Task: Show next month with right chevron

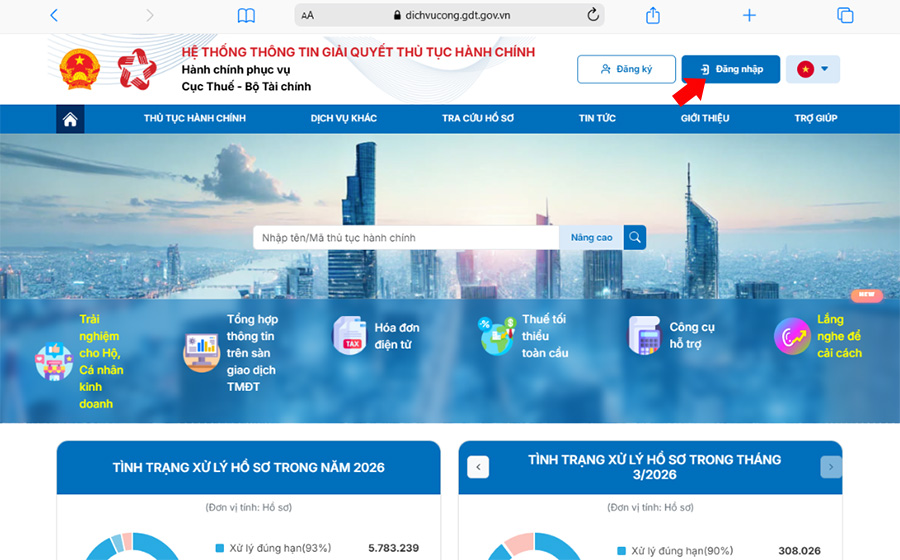Action: coord(830,467)
